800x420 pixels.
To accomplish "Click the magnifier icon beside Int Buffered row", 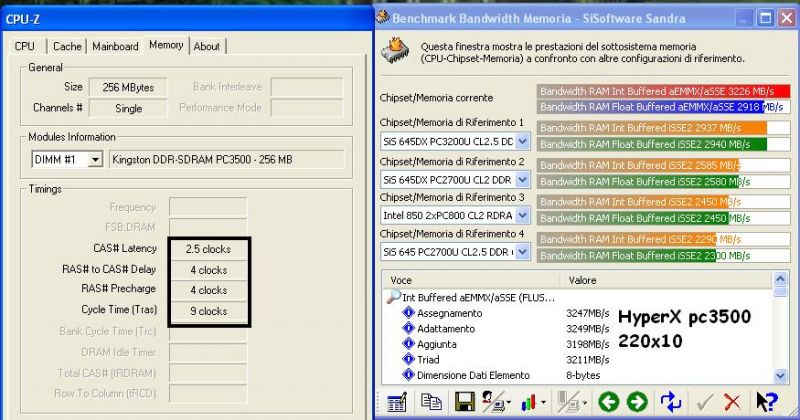I will point(393,297).
